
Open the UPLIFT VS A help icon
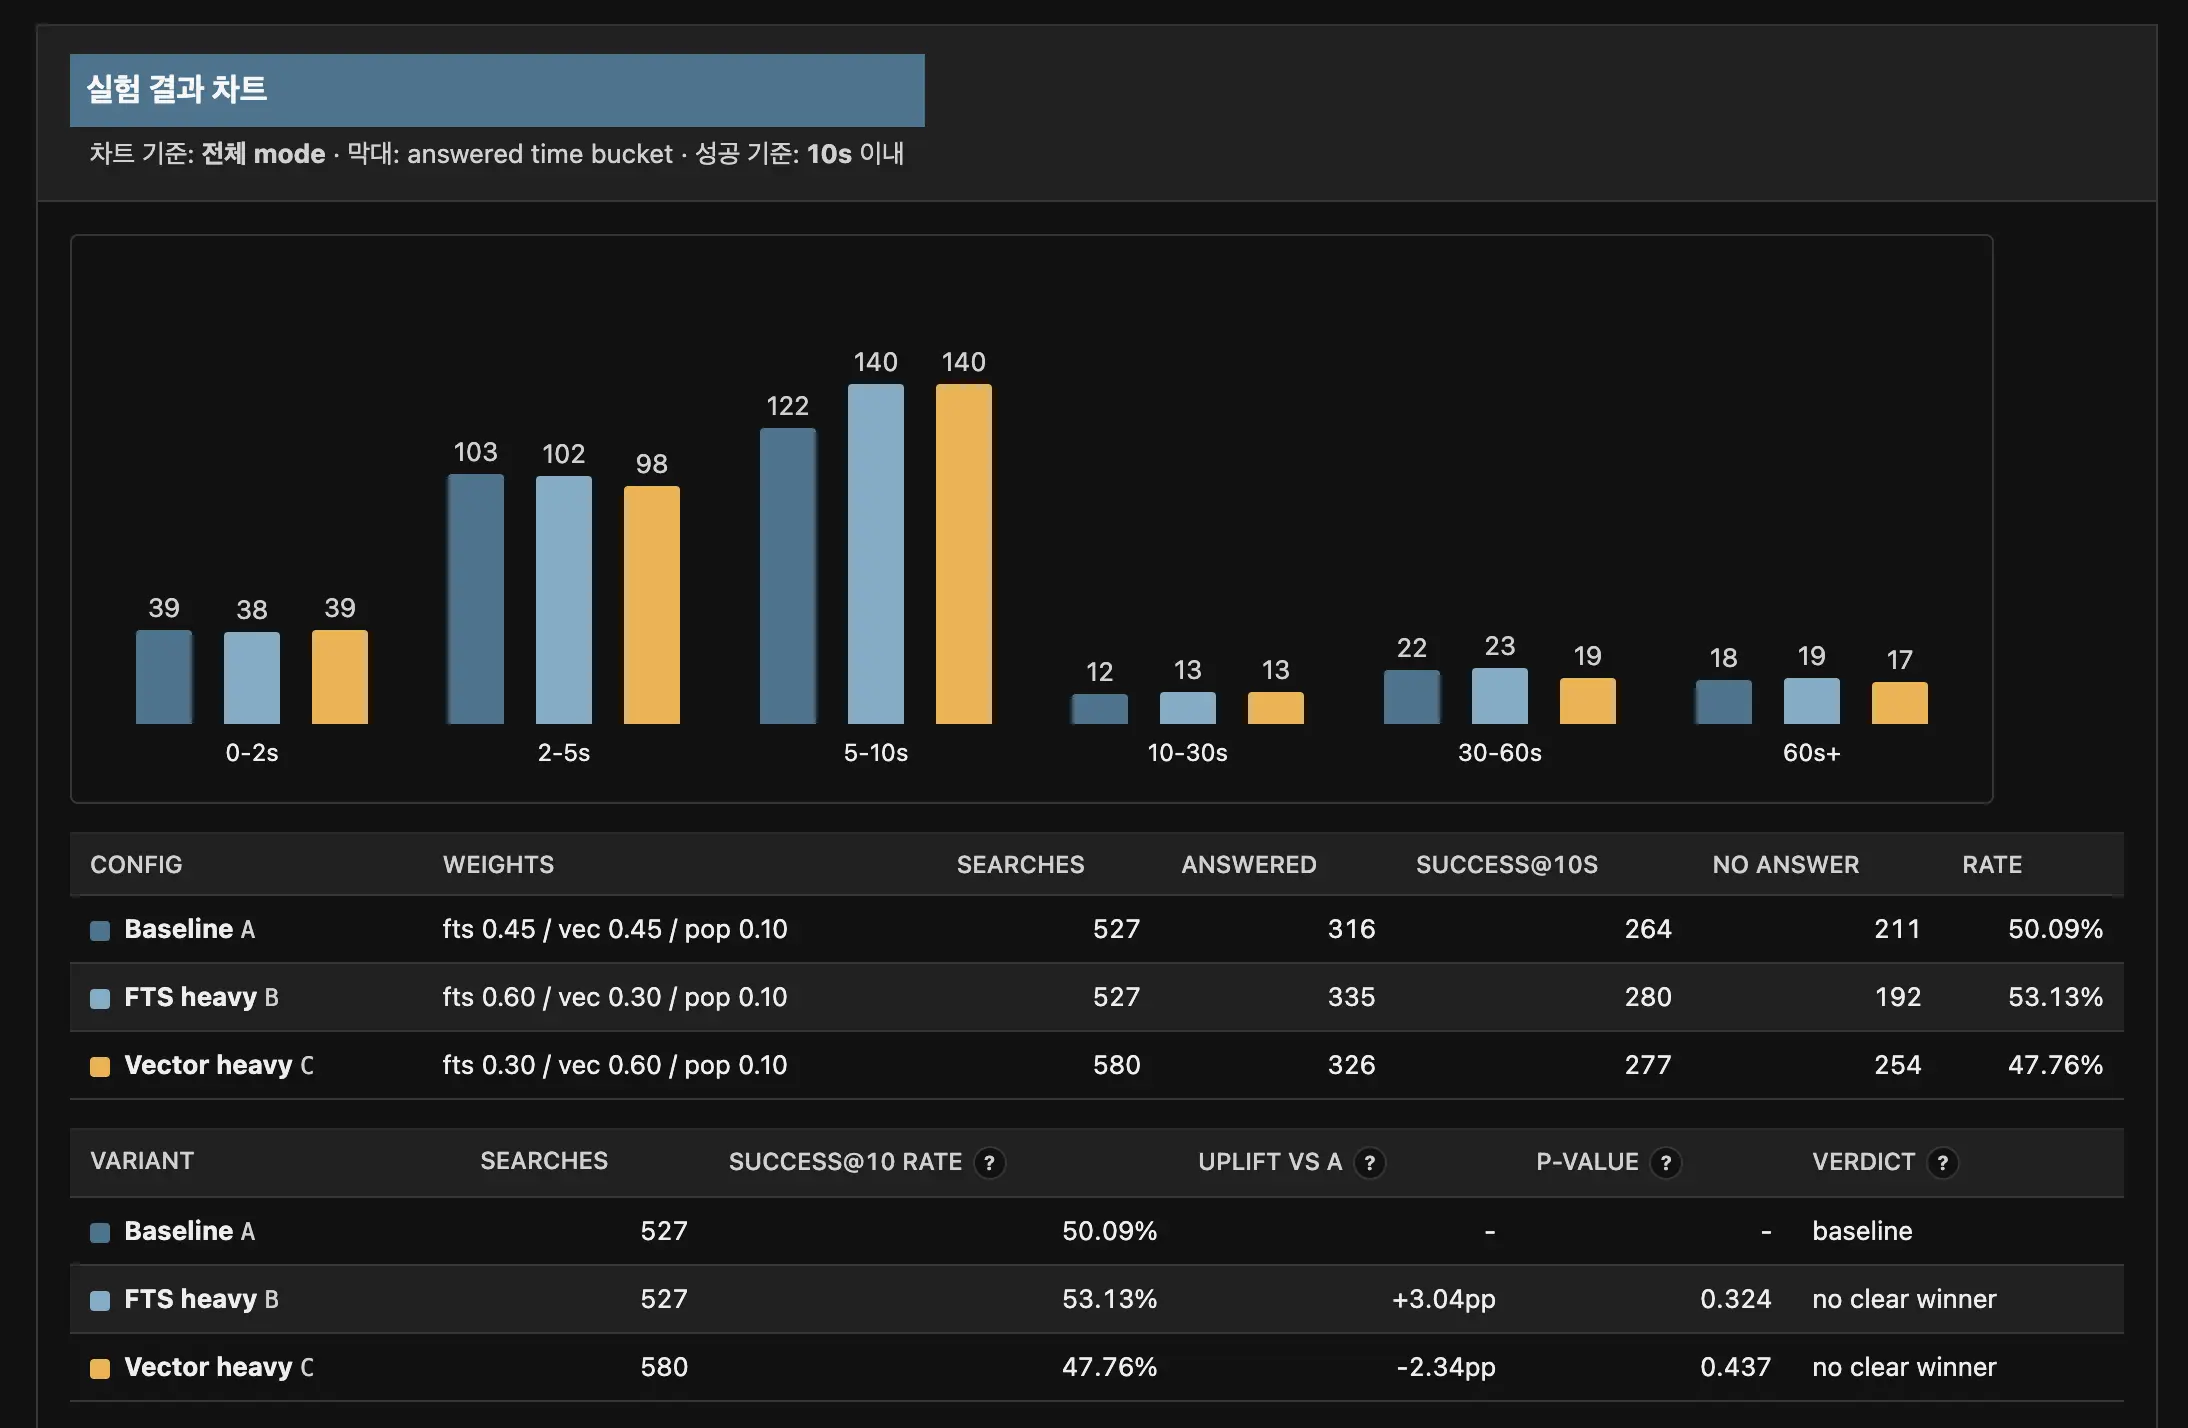coord(1369,1162)
